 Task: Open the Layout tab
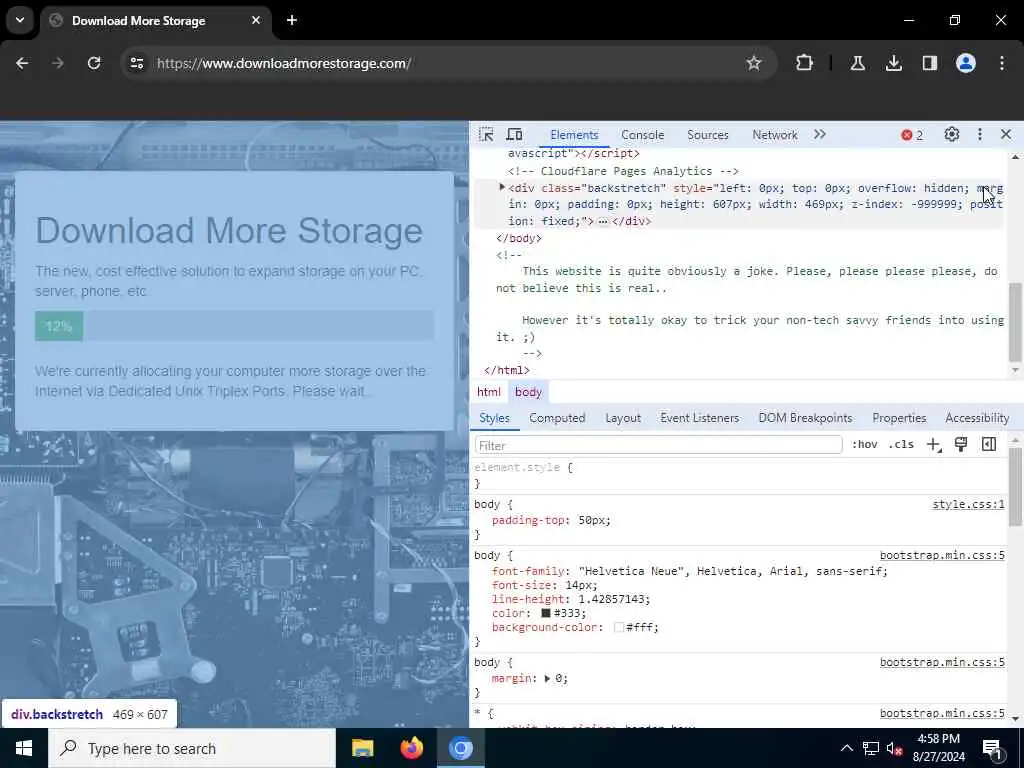623,418
